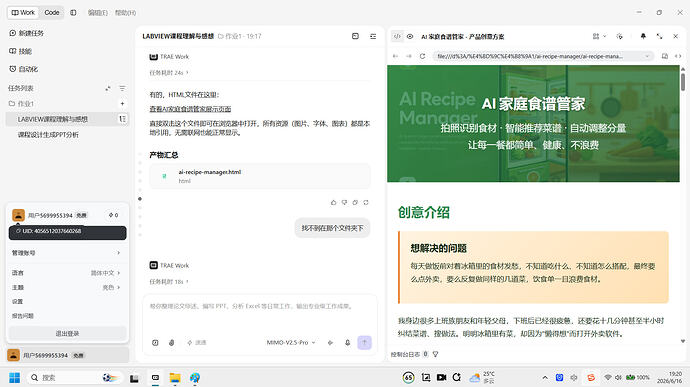Click the microphone voice input icon
Viewport: 690px width, 387px height.
pyautogui.click(x=347, y=343)
